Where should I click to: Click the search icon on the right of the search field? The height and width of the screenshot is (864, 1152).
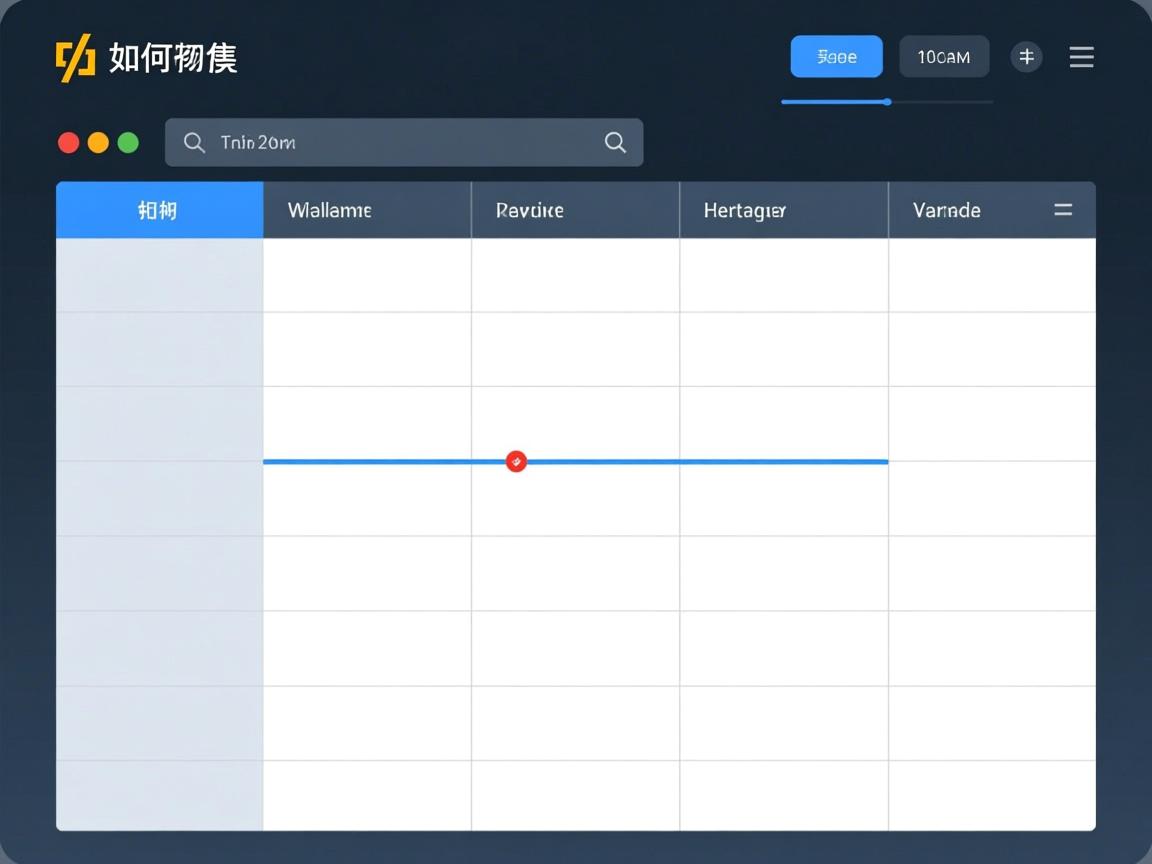point(614,142)
